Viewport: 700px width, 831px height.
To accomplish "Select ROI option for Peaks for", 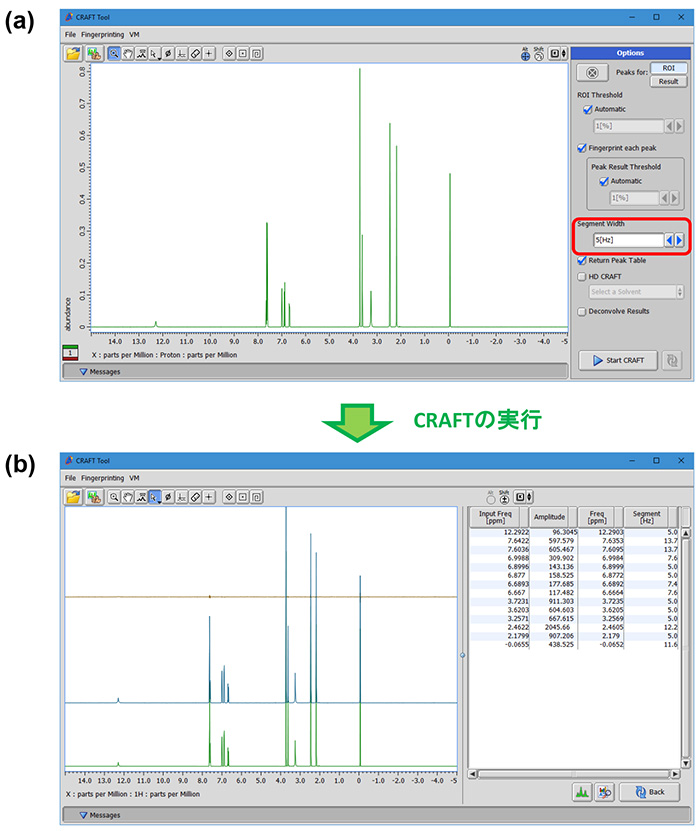I will [x=668, y=68].
